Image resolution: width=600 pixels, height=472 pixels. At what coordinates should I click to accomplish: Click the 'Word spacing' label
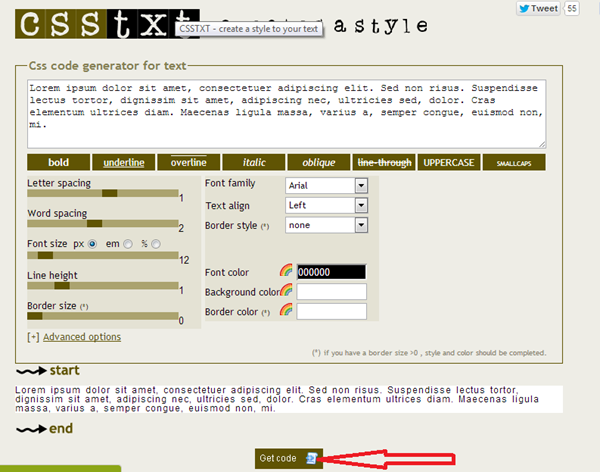(57, 213)
